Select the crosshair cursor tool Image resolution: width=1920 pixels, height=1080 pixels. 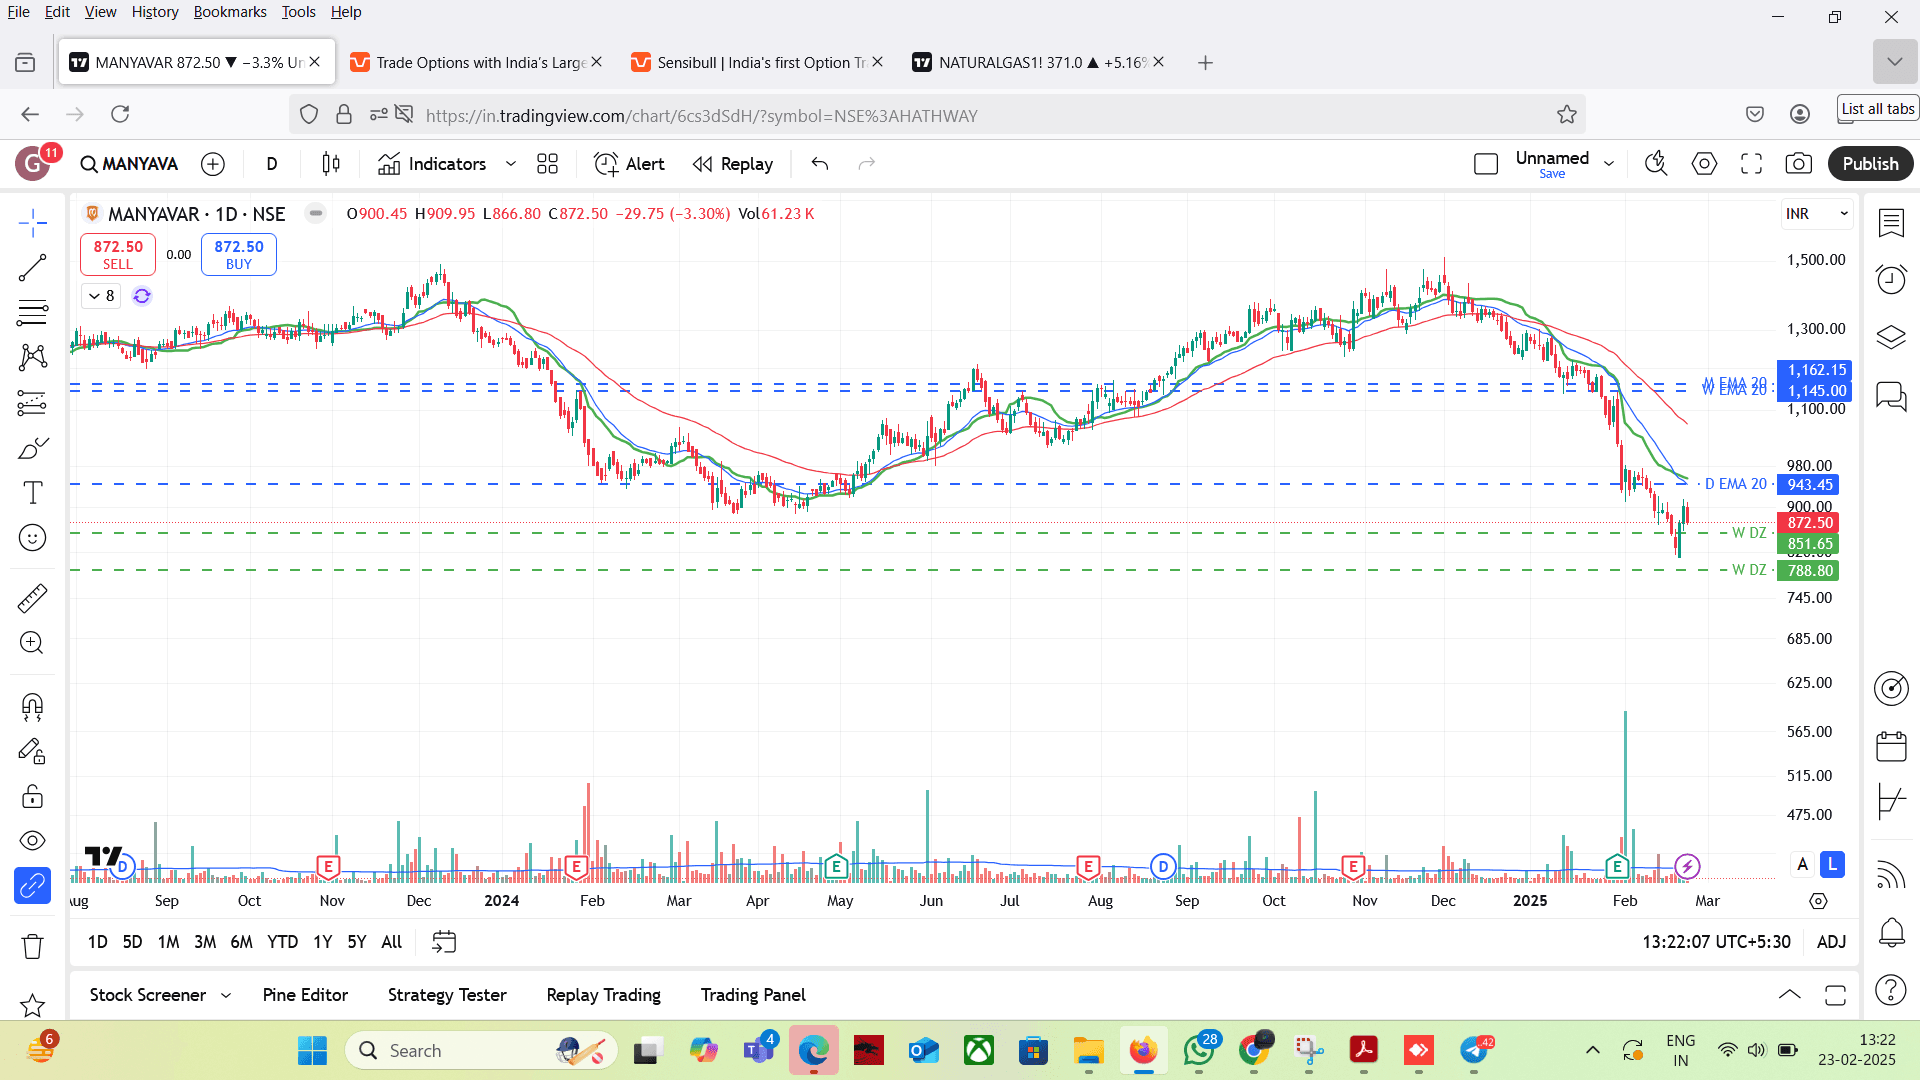tap(32, 222)
